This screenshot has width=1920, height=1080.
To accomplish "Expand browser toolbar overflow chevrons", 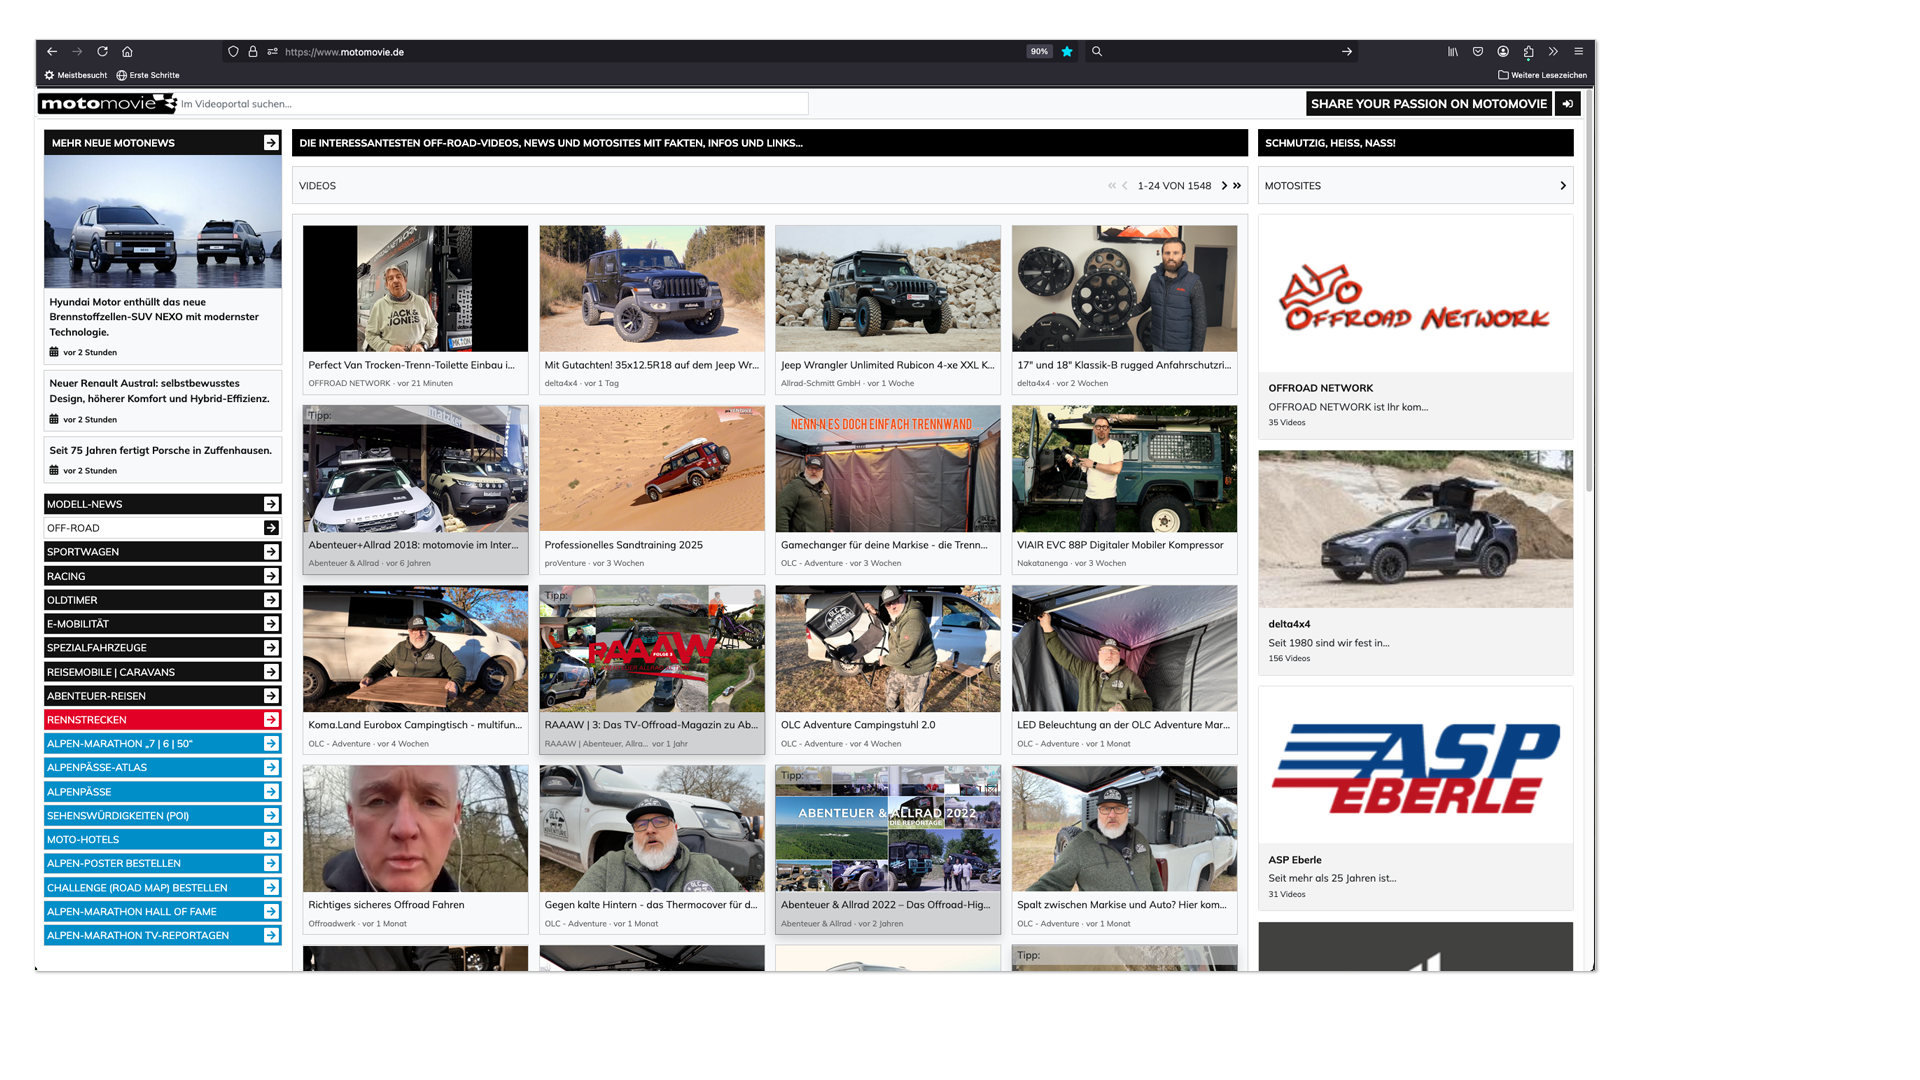I will (1553, 52).
